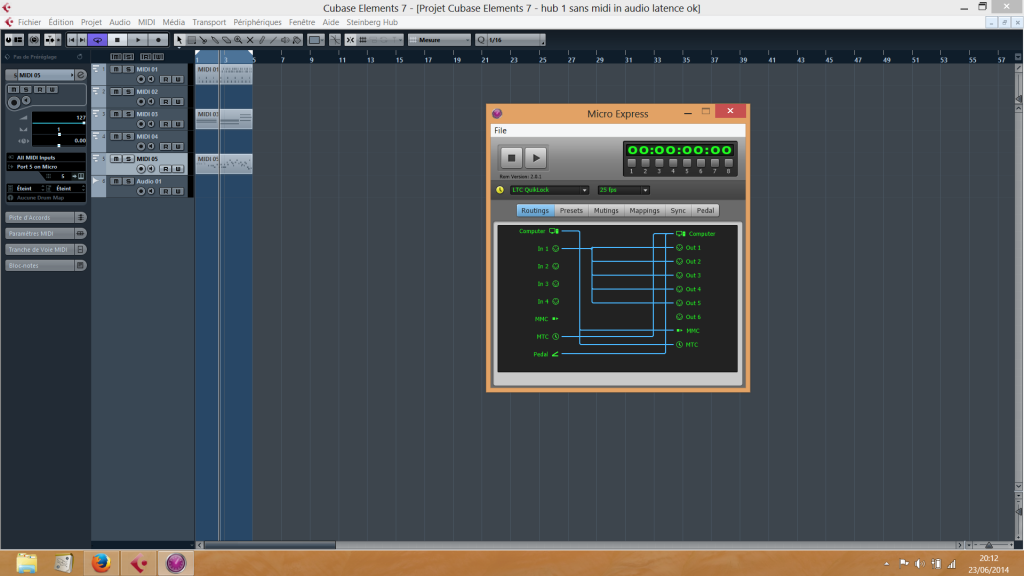Open File Explorer from the taskbar

pyautogui.click(x=27, y=563)
